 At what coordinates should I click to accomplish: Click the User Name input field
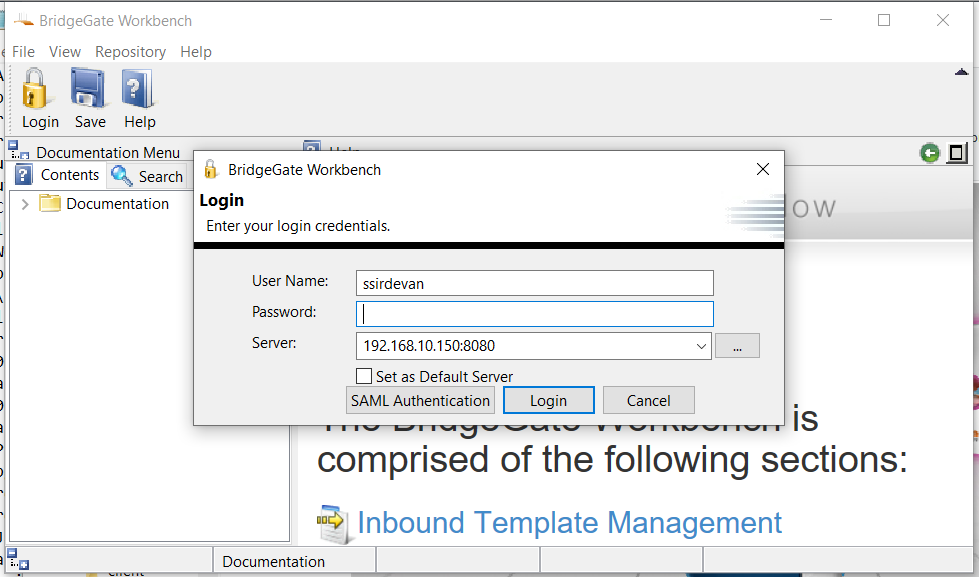[534, 284]
